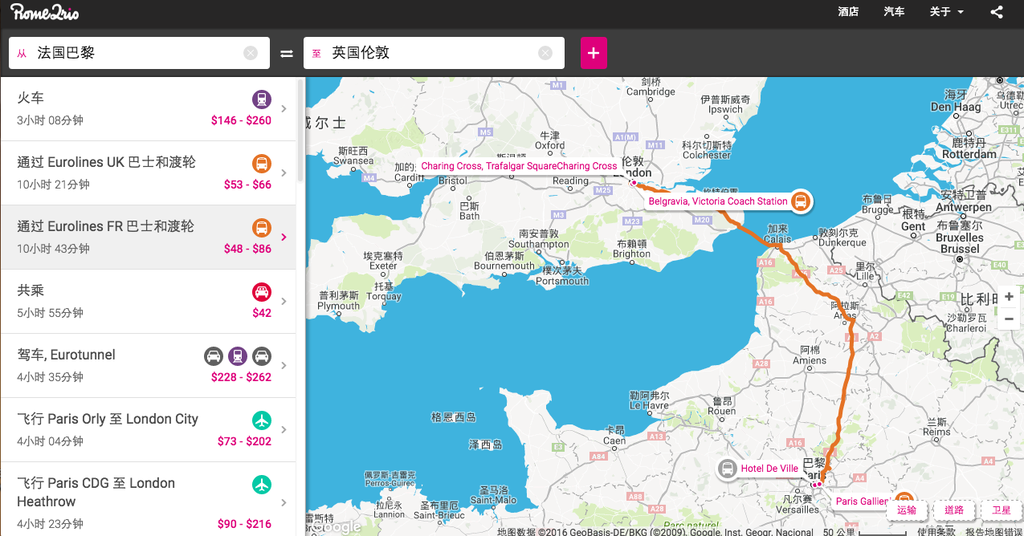Click the share icon in top bar

click(x=996, y=12)
